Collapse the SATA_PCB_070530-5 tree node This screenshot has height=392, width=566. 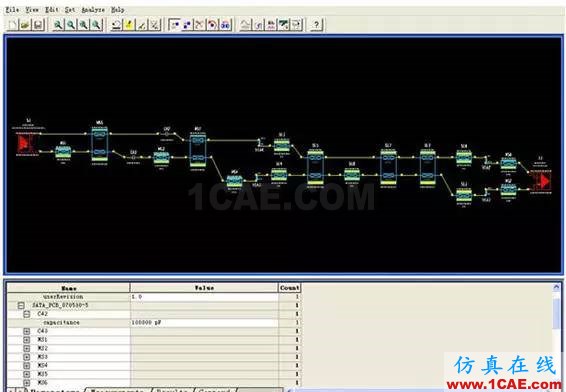click(21, 305)
